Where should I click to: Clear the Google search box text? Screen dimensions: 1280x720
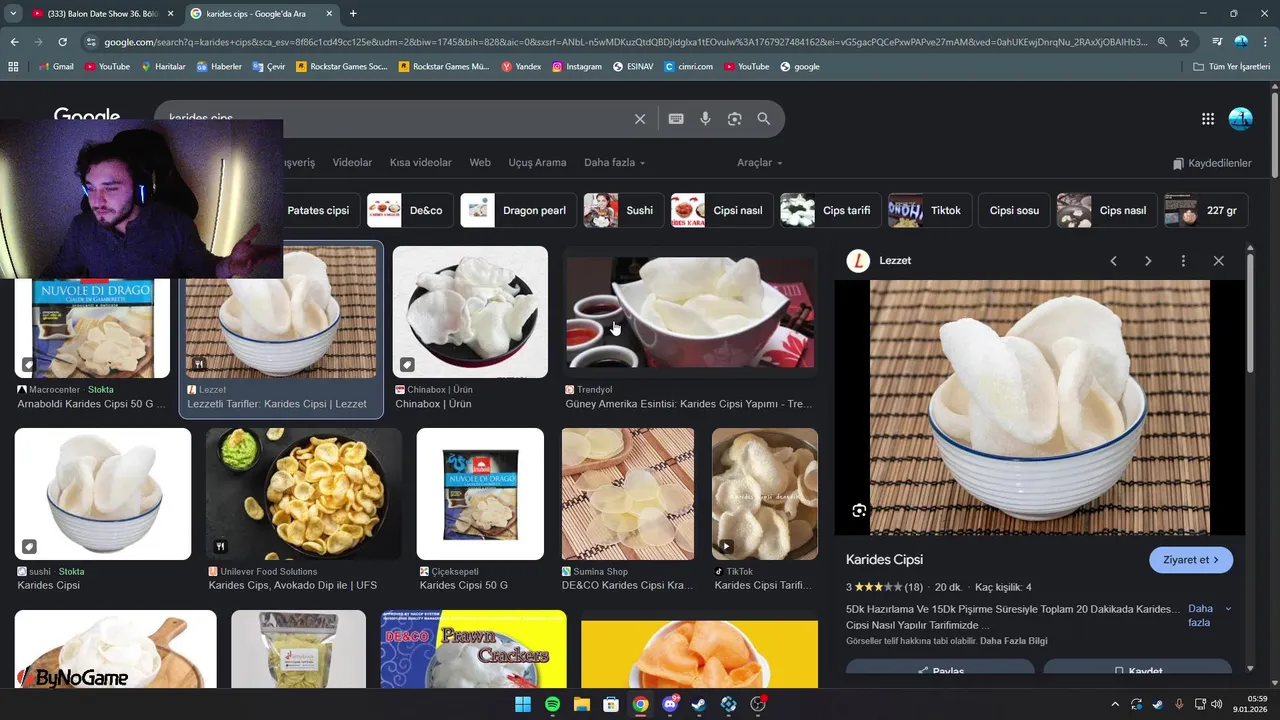[640, 119]
